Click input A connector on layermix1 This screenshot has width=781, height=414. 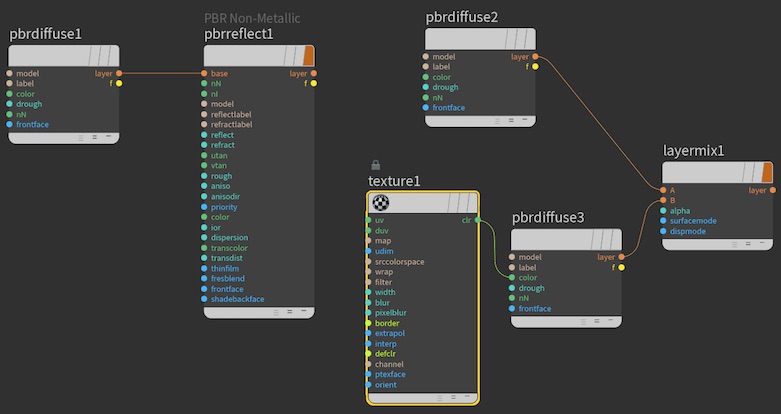[x=662, y=190]
